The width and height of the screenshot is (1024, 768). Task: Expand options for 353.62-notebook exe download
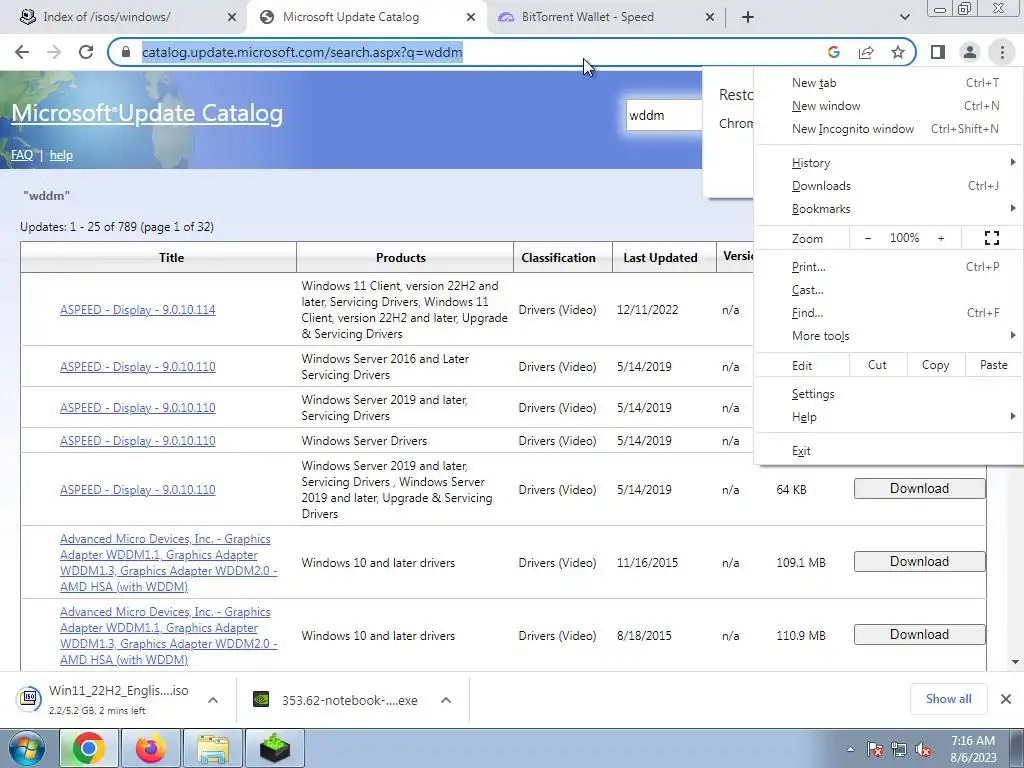point(446,700)
